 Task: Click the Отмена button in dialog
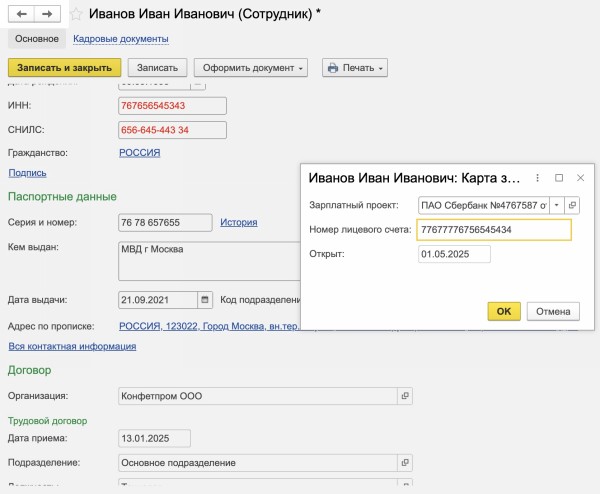click(553, 311)
